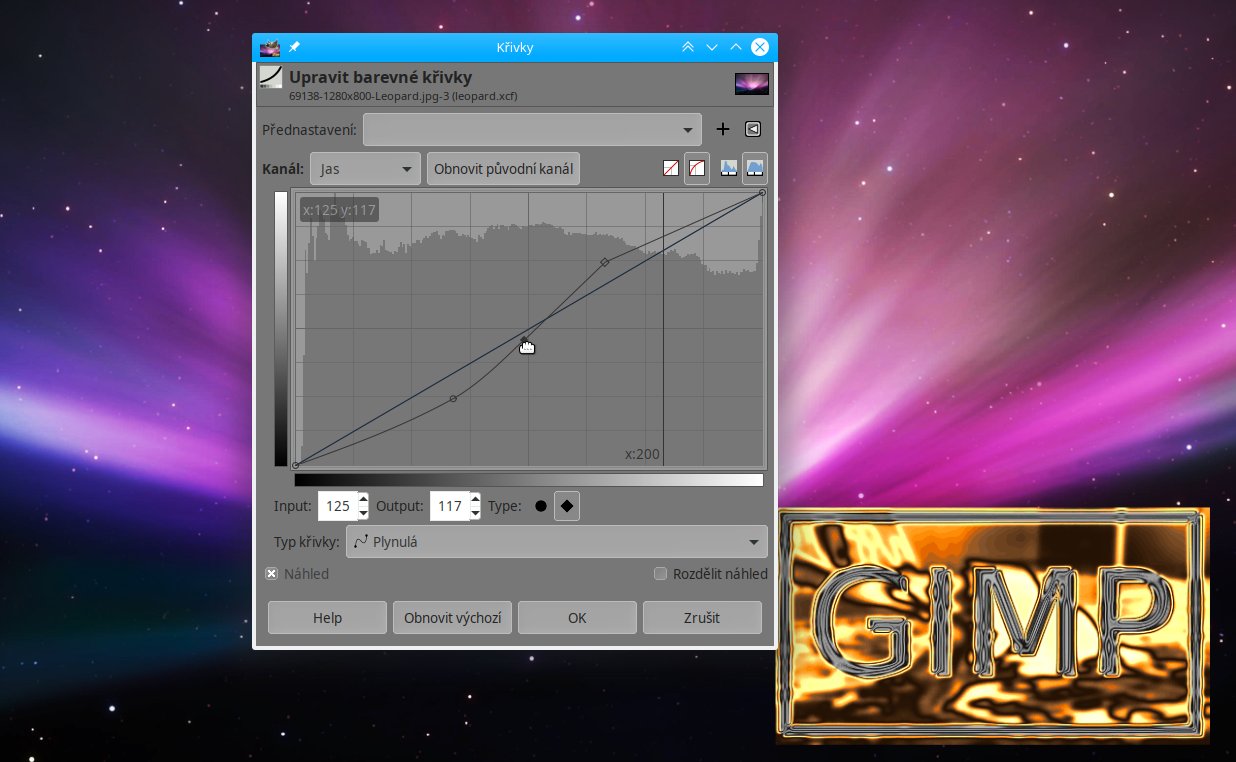This screenshot has height=762, width=1236.
Task: Enable the Rozdělit náhled checkbox
Action: 660,574
